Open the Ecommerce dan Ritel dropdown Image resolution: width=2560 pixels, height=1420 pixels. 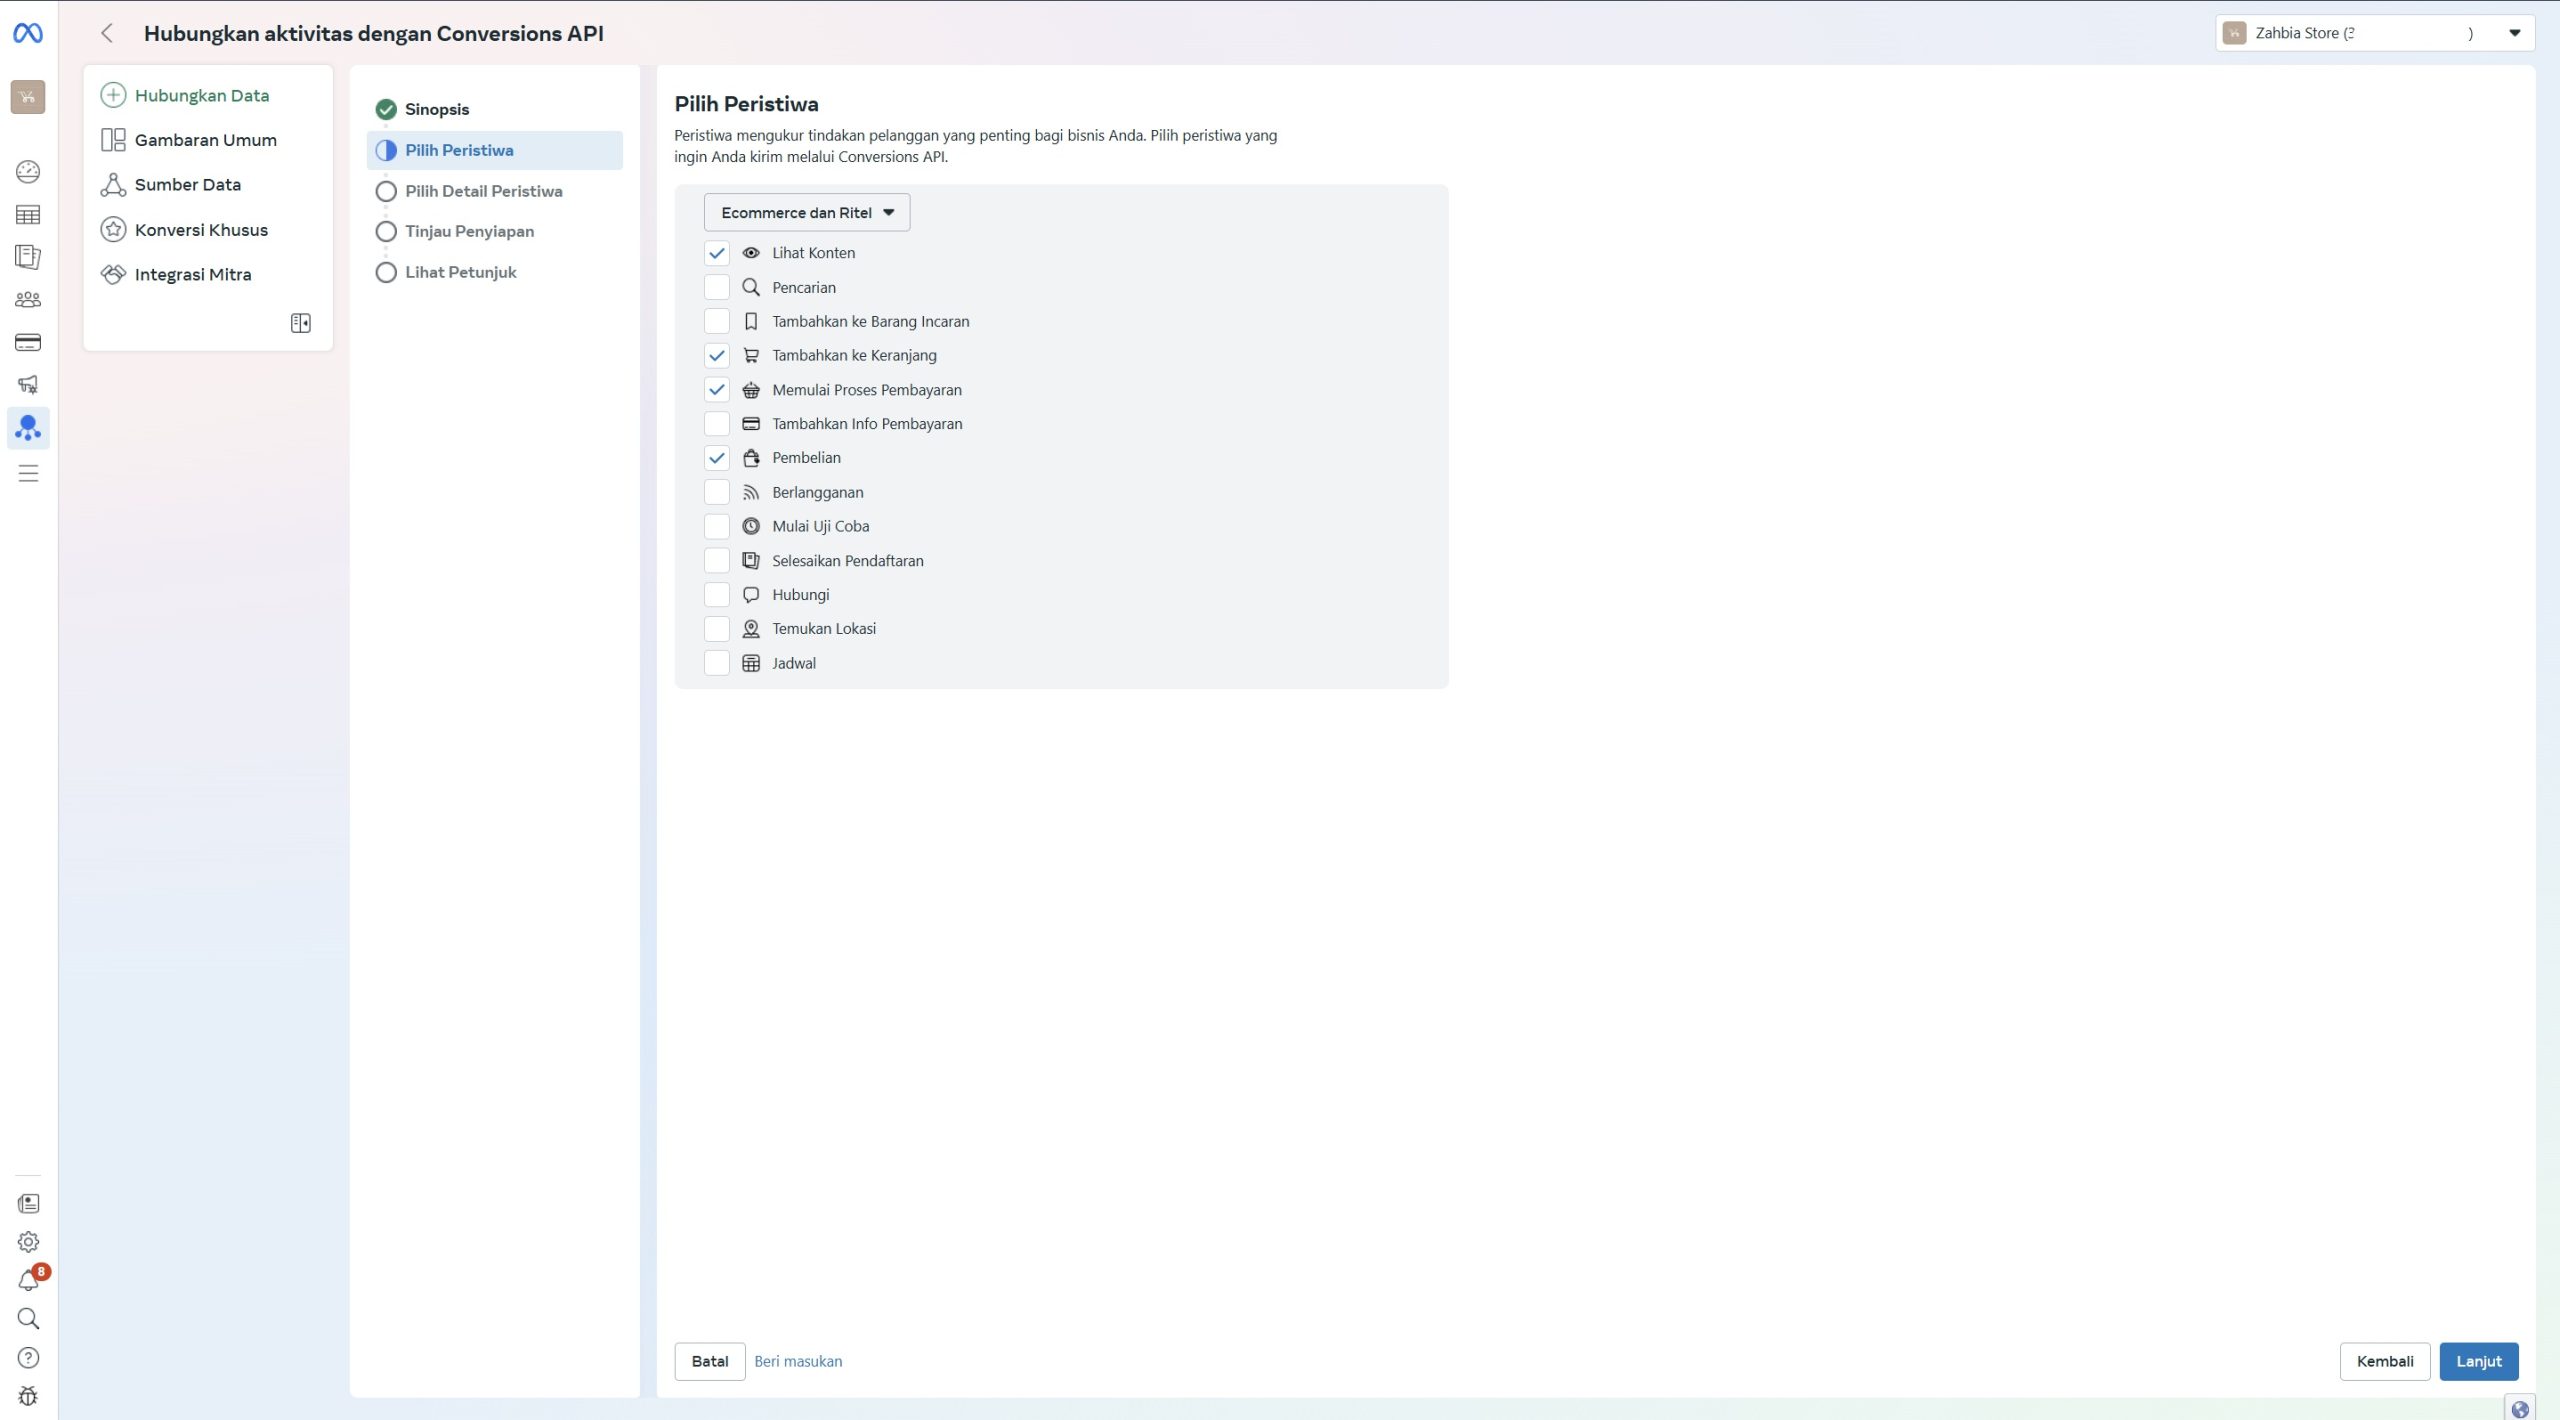(806, 213)
